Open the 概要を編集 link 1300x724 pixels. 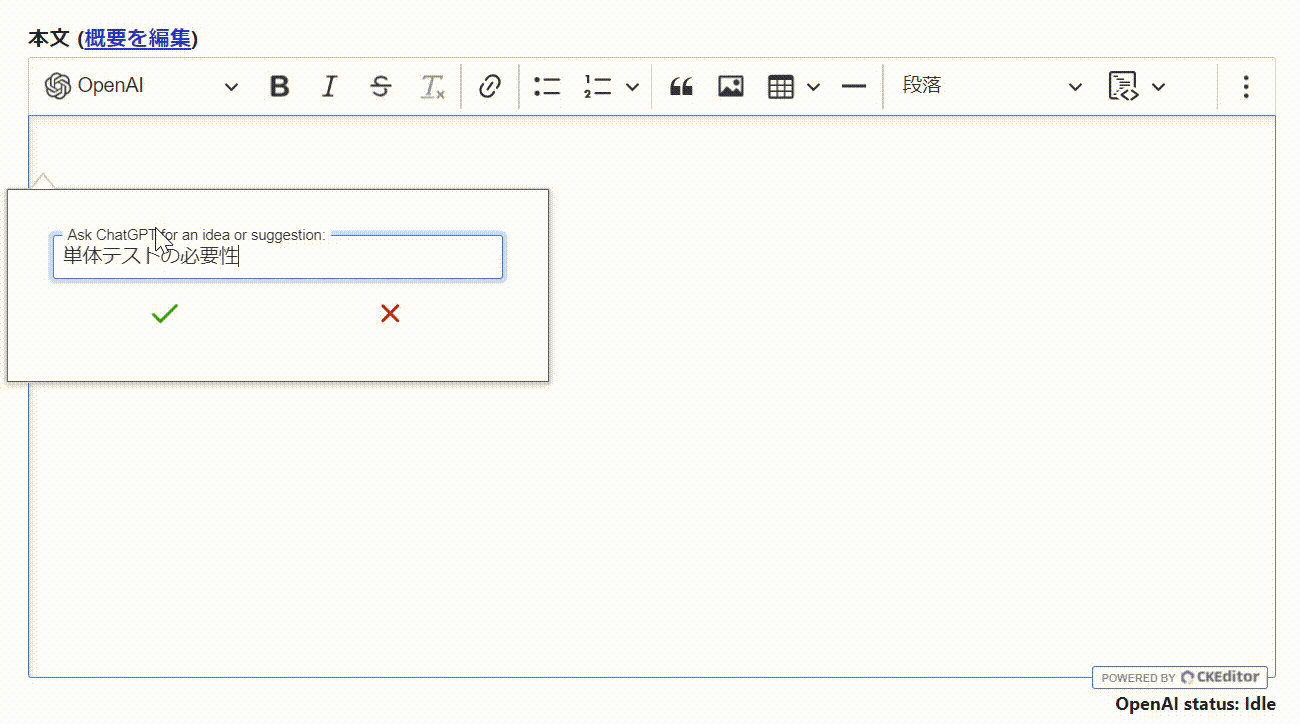point(136,38)
